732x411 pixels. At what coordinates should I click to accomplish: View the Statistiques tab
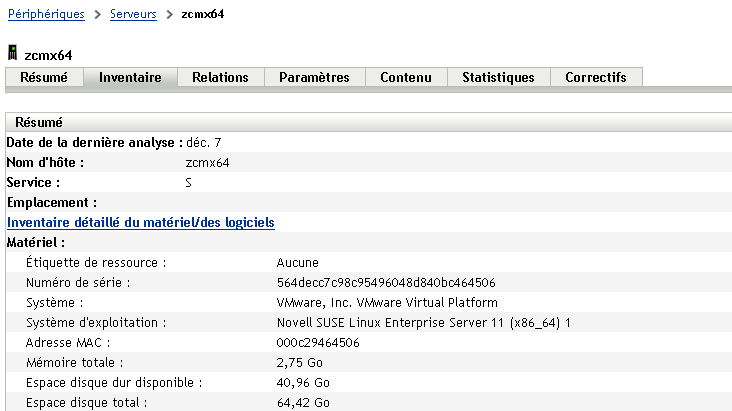[x=498, y=77]
